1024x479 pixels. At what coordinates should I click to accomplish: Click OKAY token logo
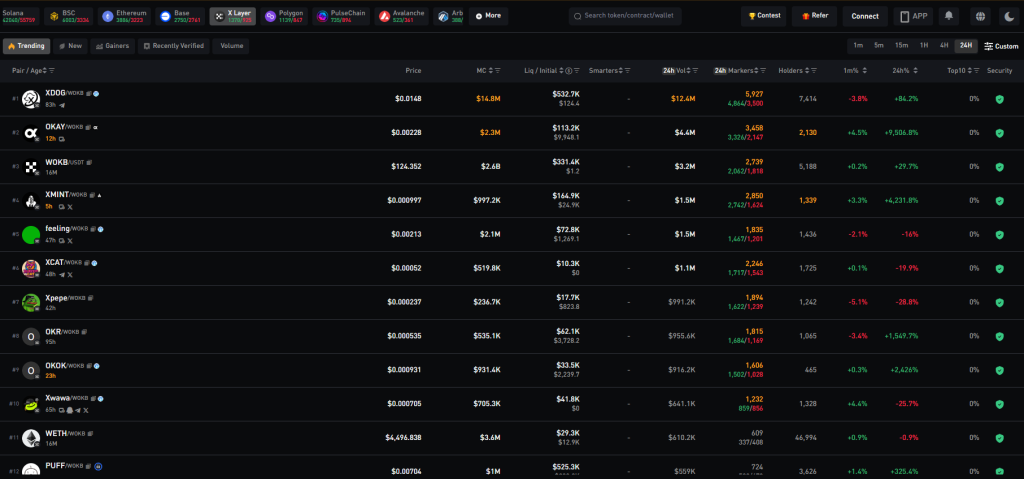(x=31, y=133)
